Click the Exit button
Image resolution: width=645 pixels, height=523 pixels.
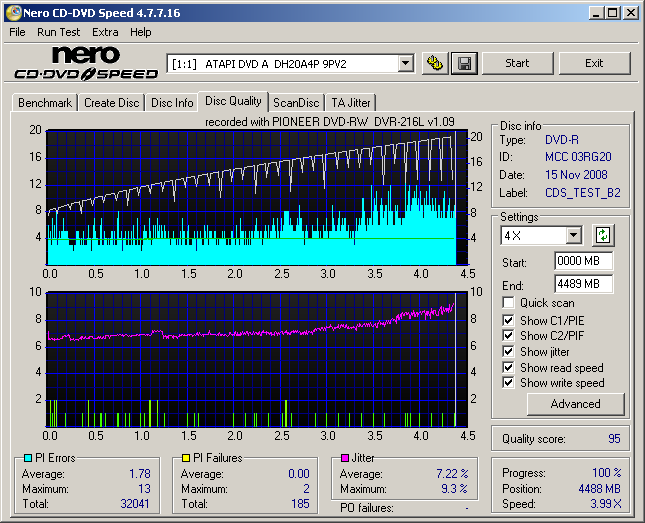pos(594,63)
